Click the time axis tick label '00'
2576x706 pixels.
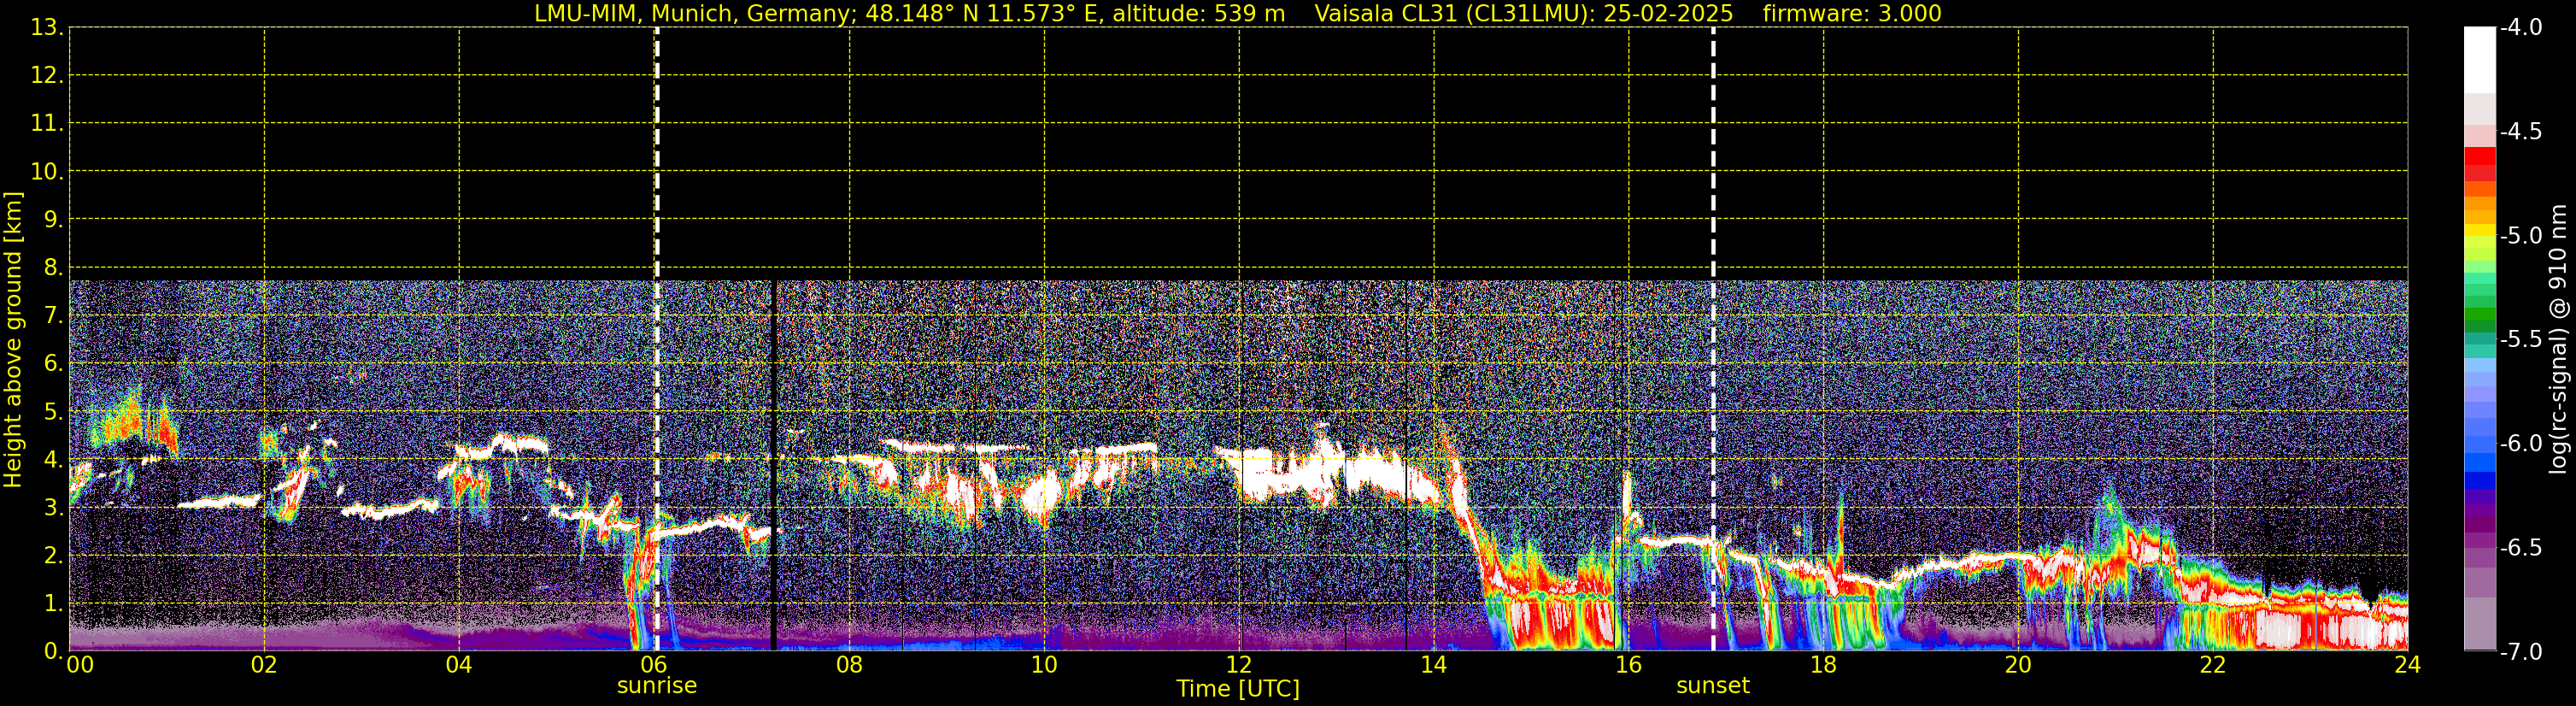tap(80, 665)
